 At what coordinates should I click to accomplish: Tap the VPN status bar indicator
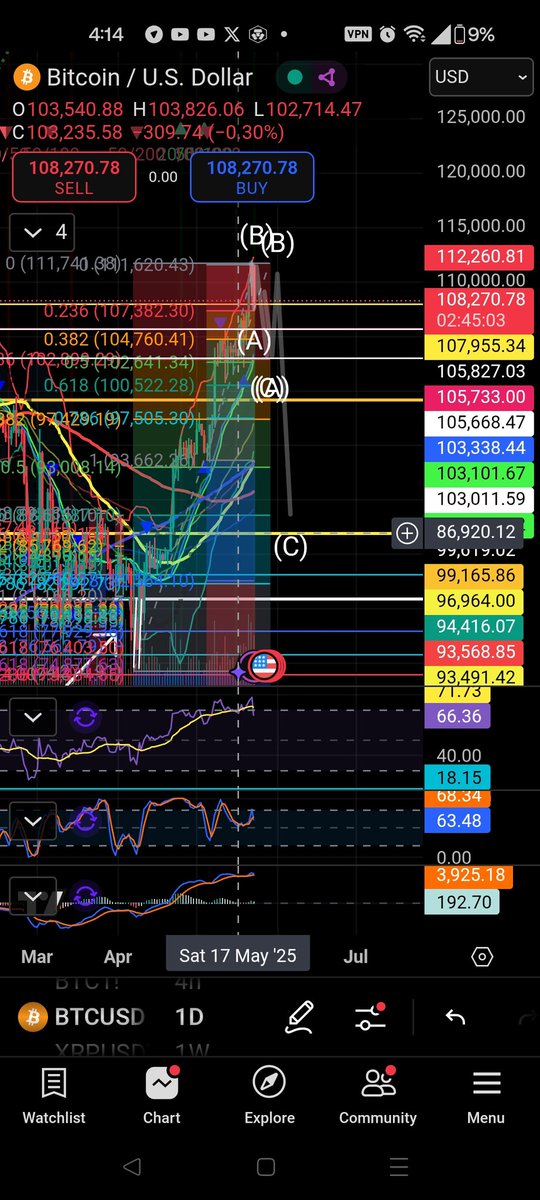[358, 34]
